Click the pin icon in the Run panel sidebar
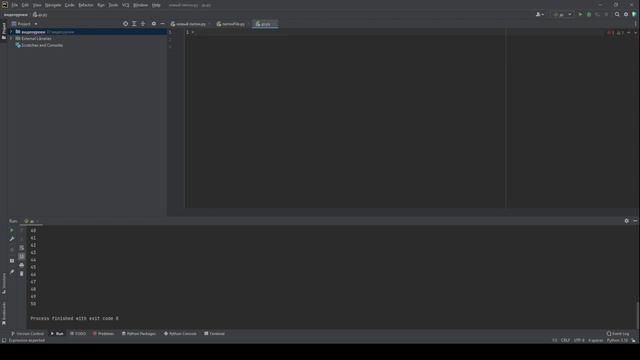Image resolution: width=640 pixels, height=360 pixels. pos(12,272)
